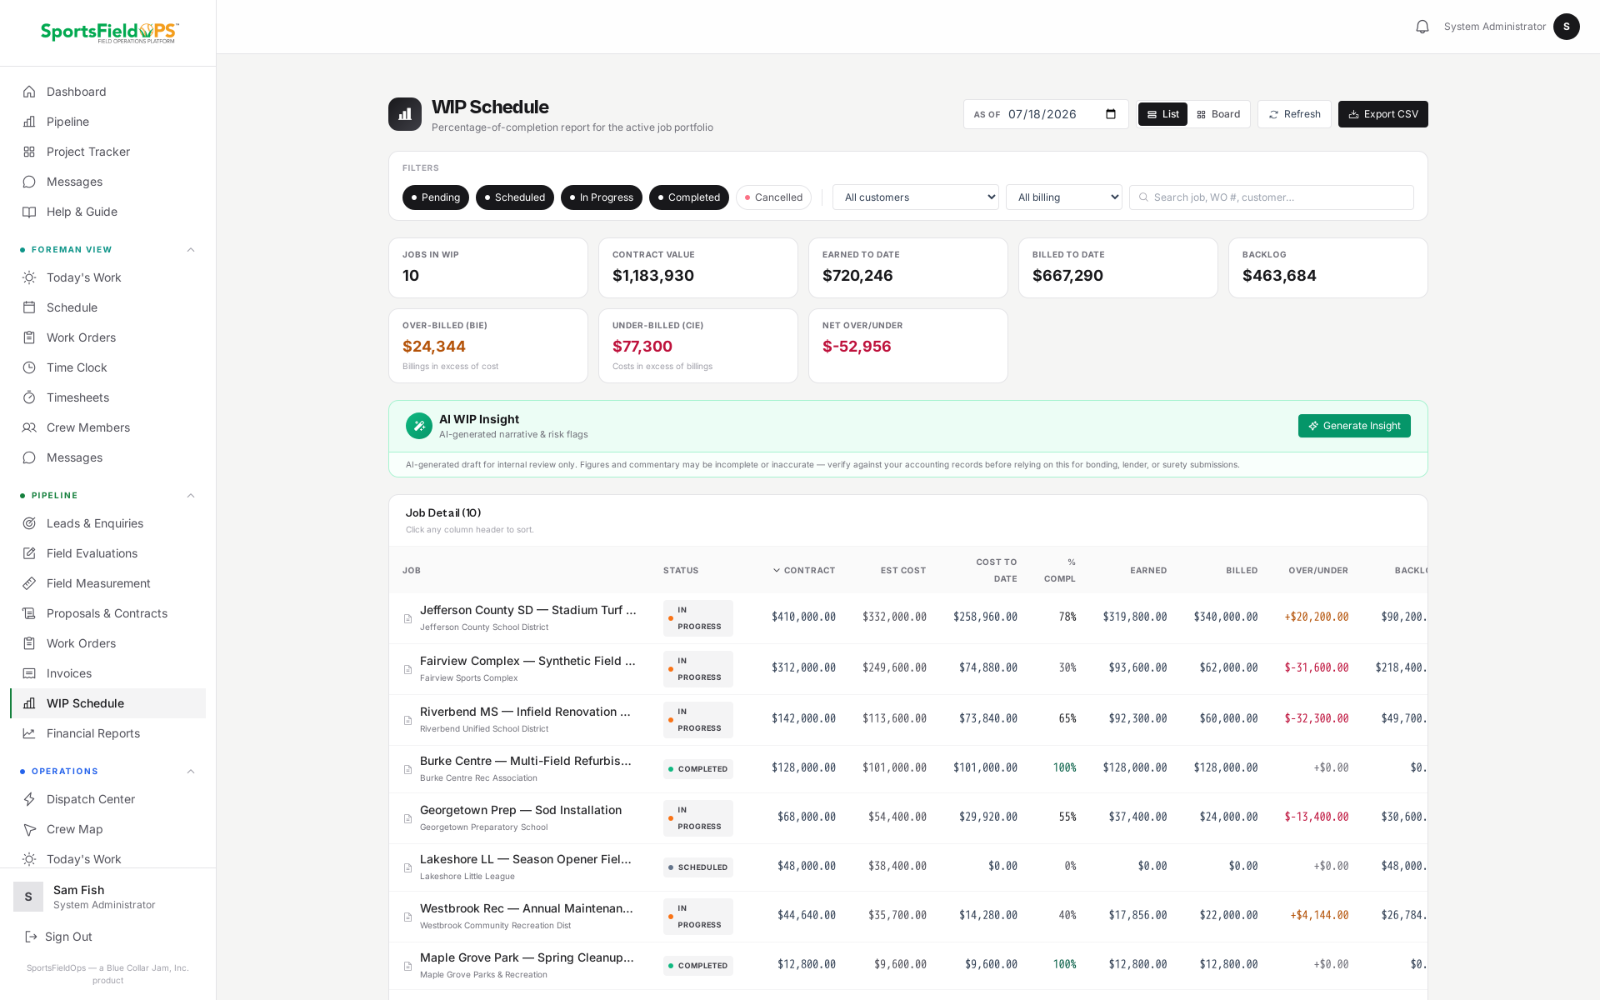Click document icon for Riverbend MS job
This screenshot has width=1600, height=1000.
408,721
